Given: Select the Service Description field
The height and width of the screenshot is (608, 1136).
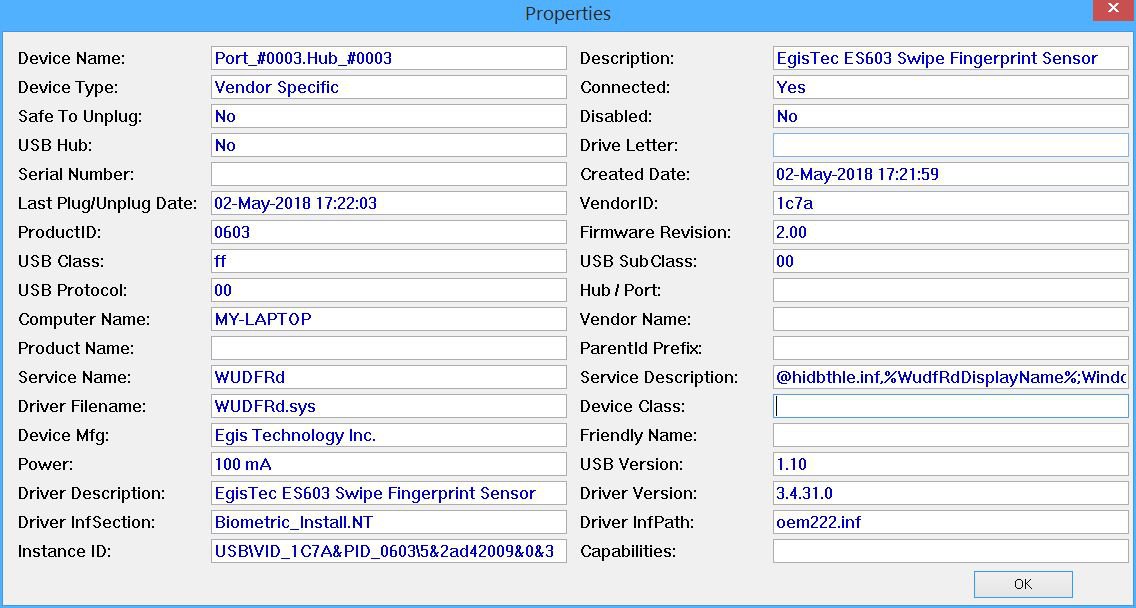Looking at the screenshot, I should pyautogui.click(x=951, y=377).
